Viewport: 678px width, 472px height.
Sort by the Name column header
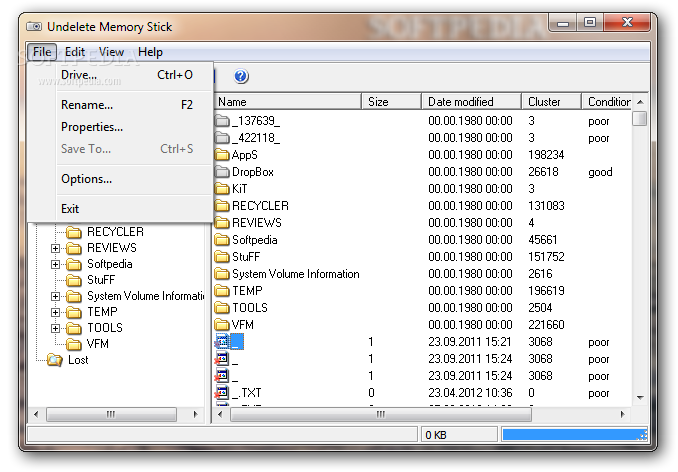pyautogui.click(x=288, y=102)
